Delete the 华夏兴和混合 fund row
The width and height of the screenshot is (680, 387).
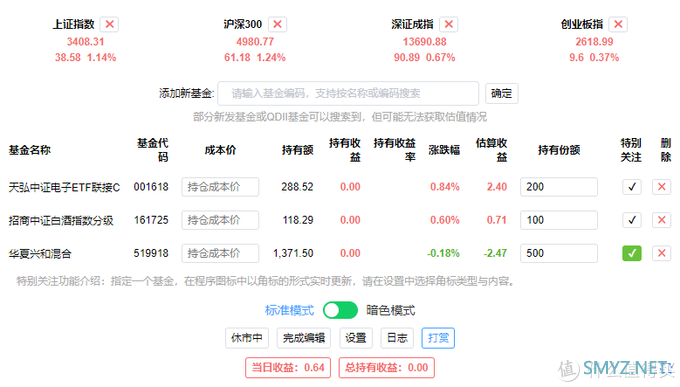click(661, 253)
